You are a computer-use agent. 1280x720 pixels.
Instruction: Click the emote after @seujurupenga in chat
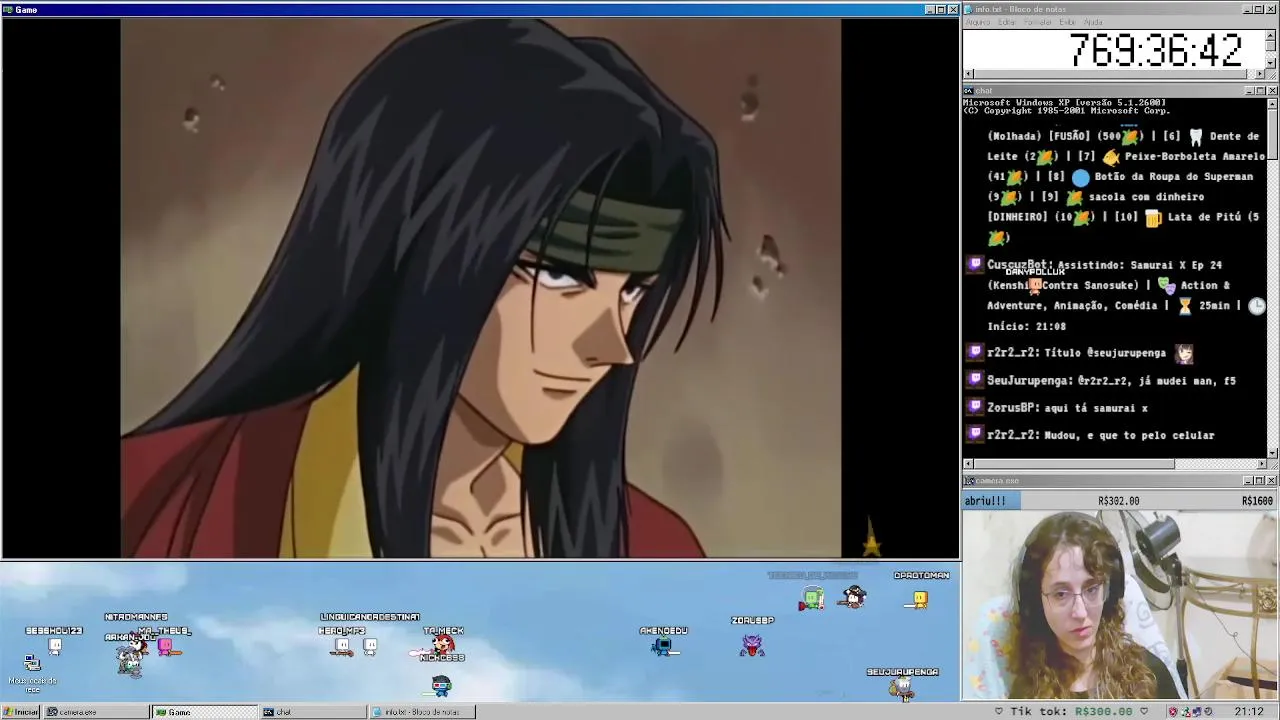(x=1184, y=353)
